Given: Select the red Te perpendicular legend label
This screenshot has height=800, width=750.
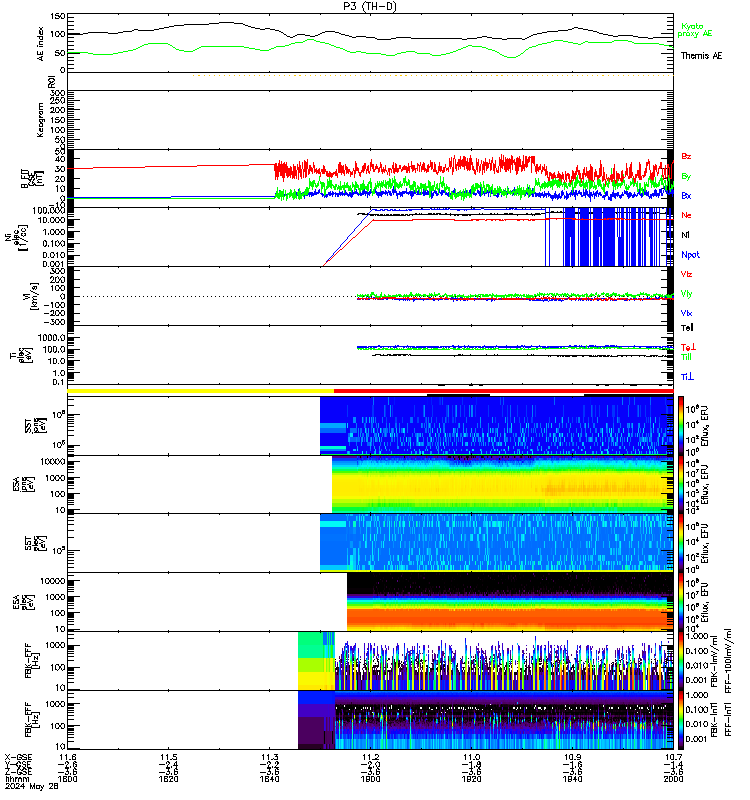Looking at the screenshot, I should pos(688,347).
